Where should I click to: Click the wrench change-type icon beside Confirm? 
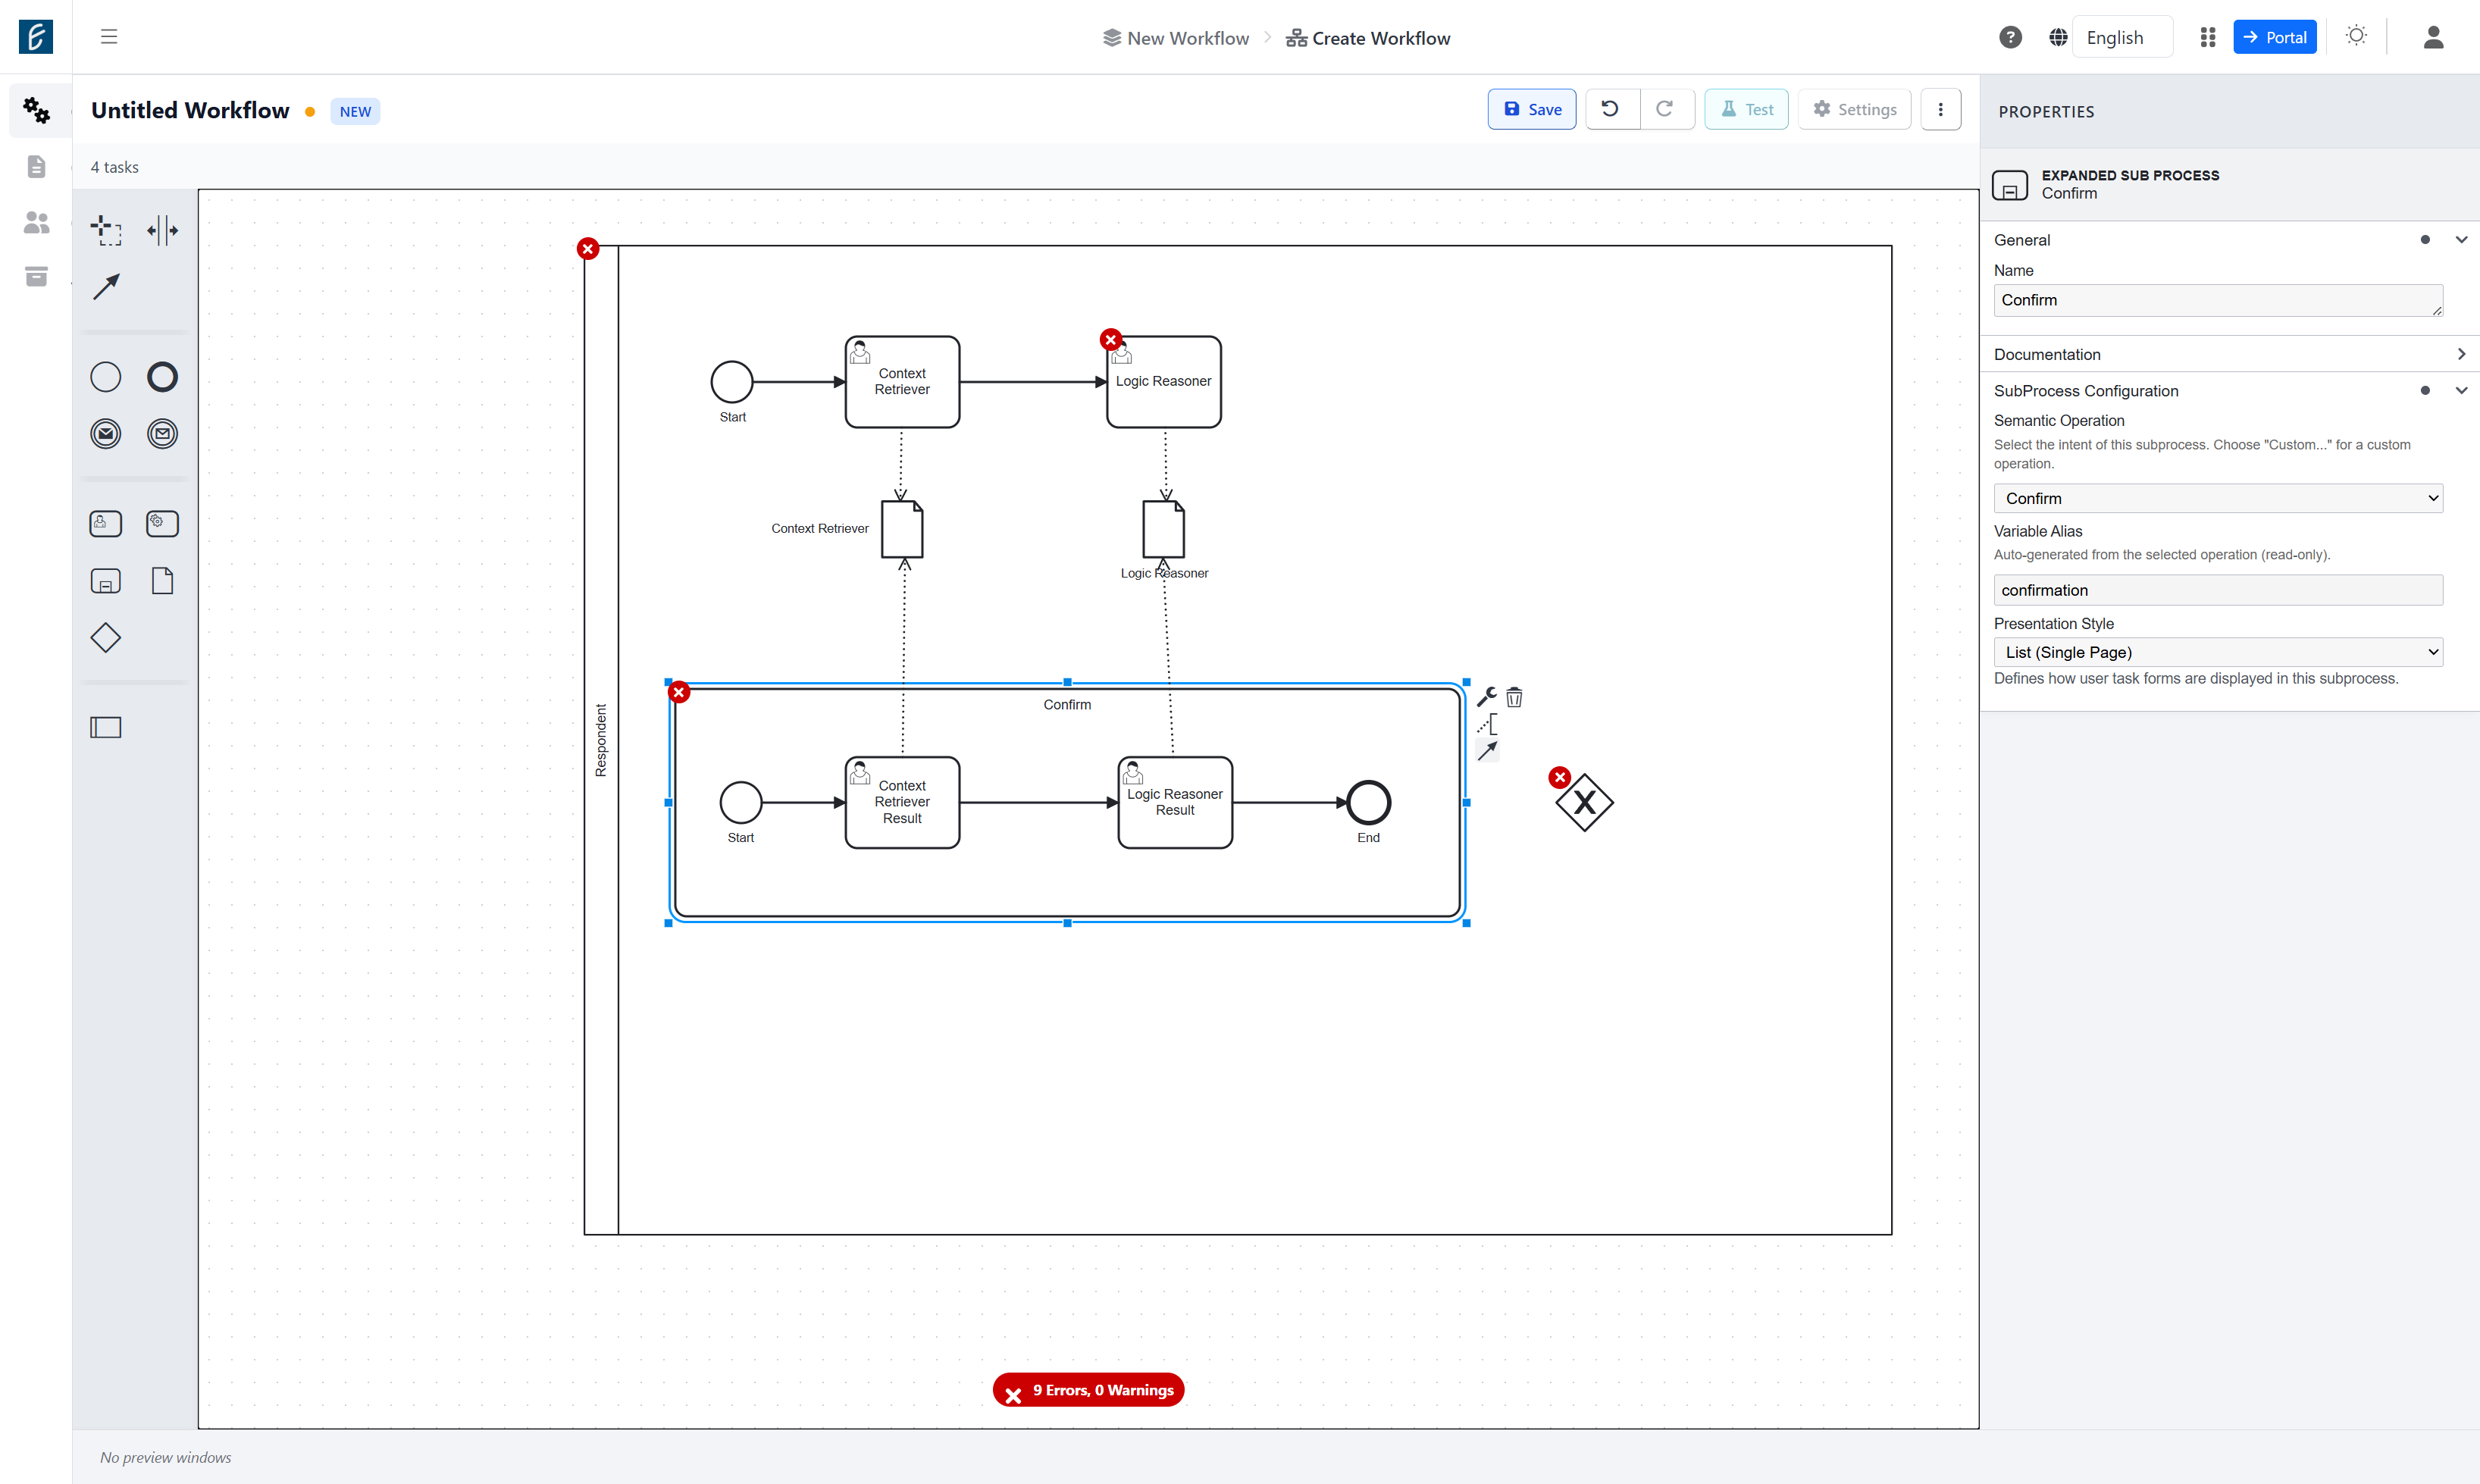(1487, 697)
